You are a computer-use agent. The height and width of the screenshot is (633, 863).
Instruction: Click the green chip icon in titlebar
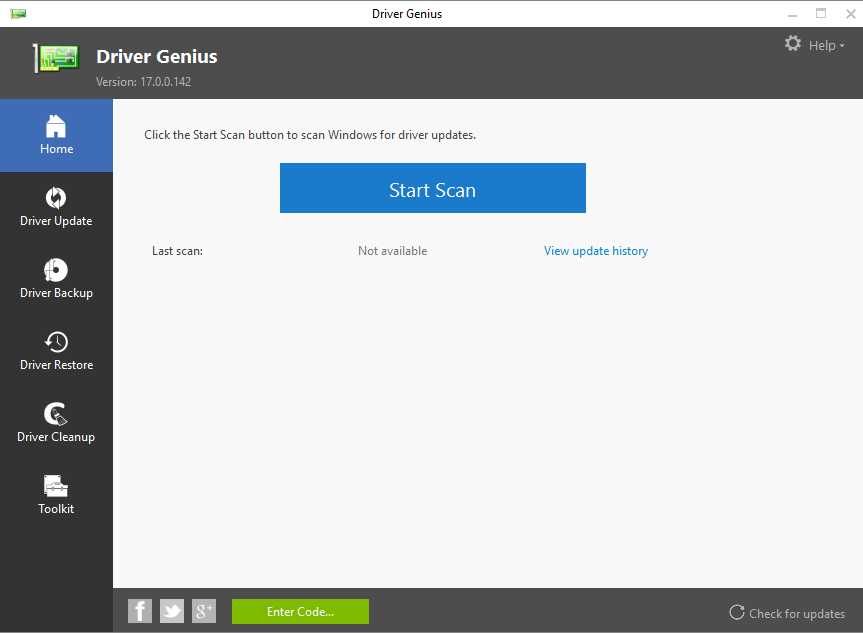pyautogui.click(x=17, y=13)
